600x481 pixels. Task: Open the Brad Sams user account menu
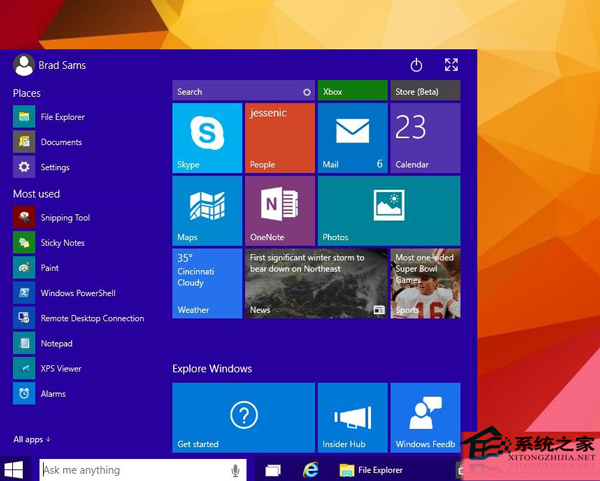pos(50,65)
